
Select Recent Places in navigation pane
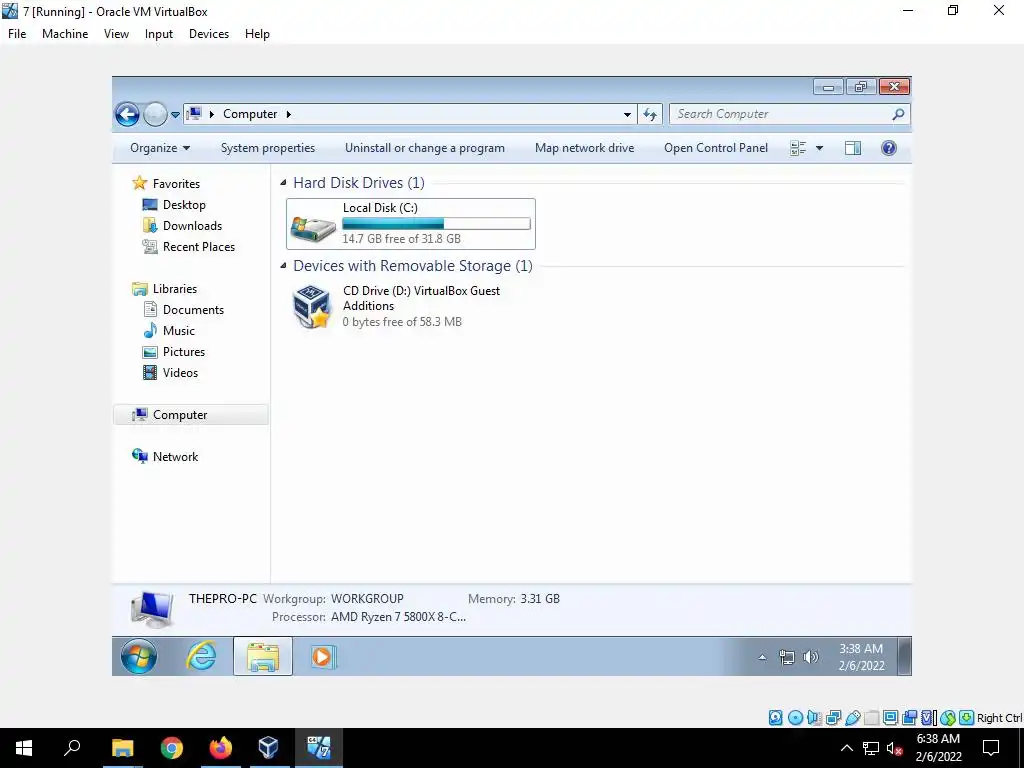189,247
